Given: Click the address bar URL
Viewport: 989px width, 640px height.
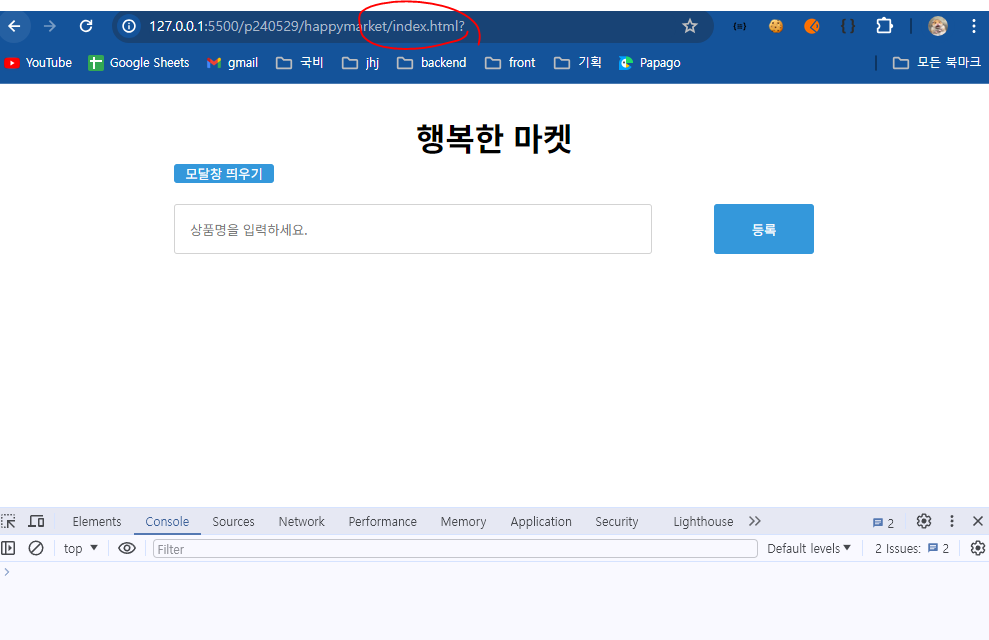Looking at the screenshot, I should coord(307,26).
